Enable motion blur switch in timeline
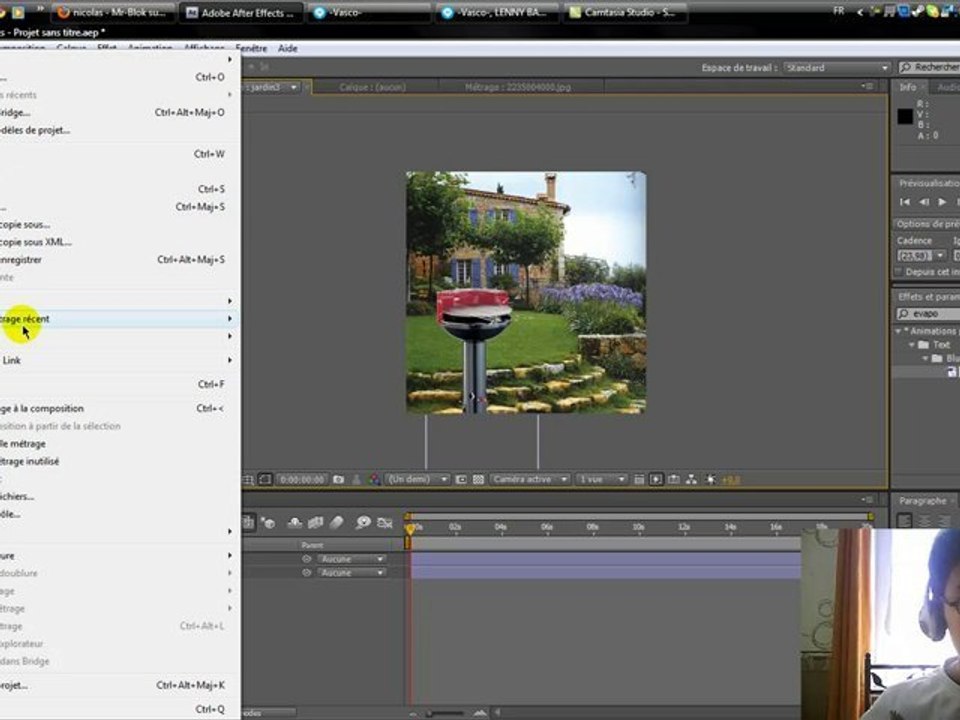960x720 pixels. pos(337,522)
